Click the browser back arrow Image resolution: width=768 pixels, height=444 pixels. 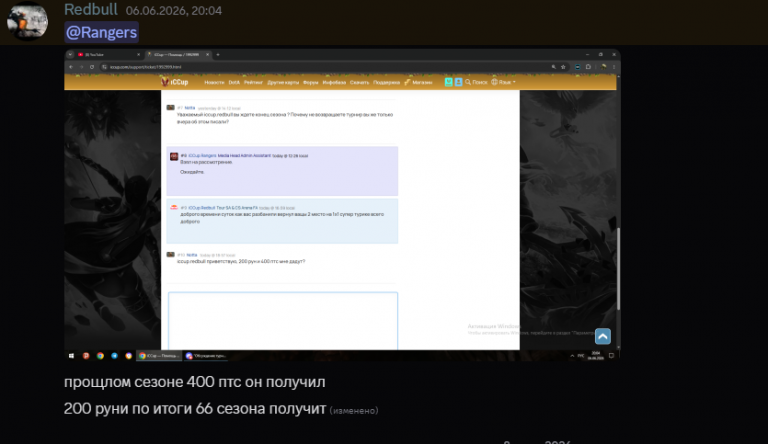[x=71, y=67]
